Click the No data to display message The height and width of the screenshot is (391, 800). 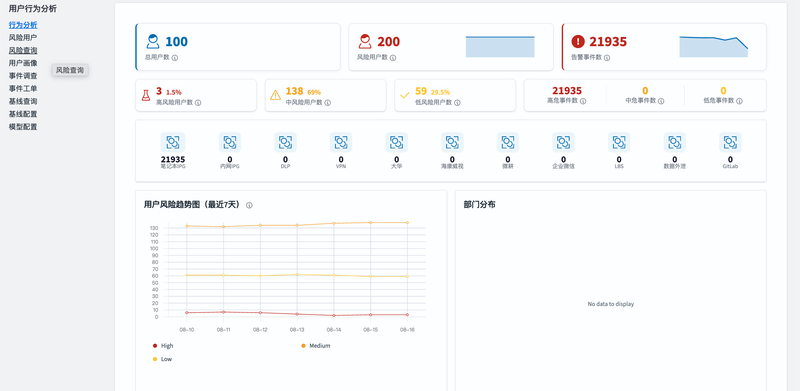point(611,304)
